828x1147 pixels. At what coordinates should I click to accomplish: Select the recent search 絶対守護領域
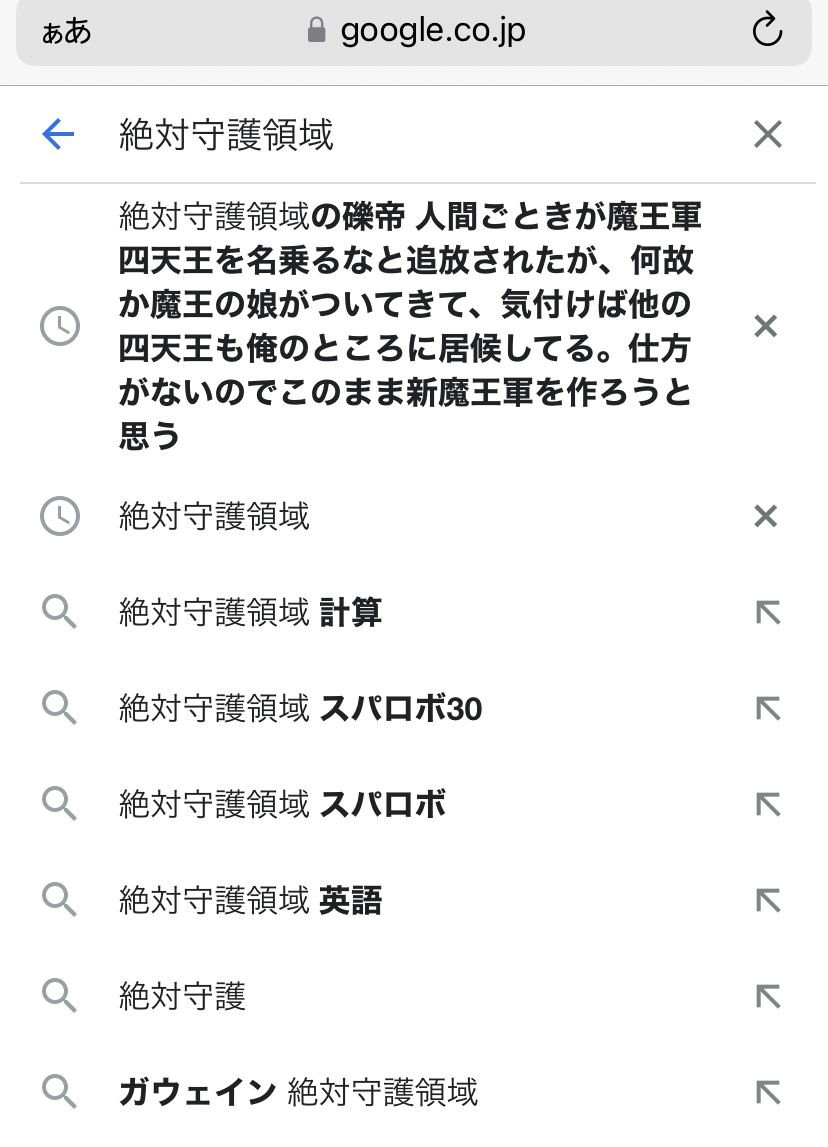pos(215,516)
